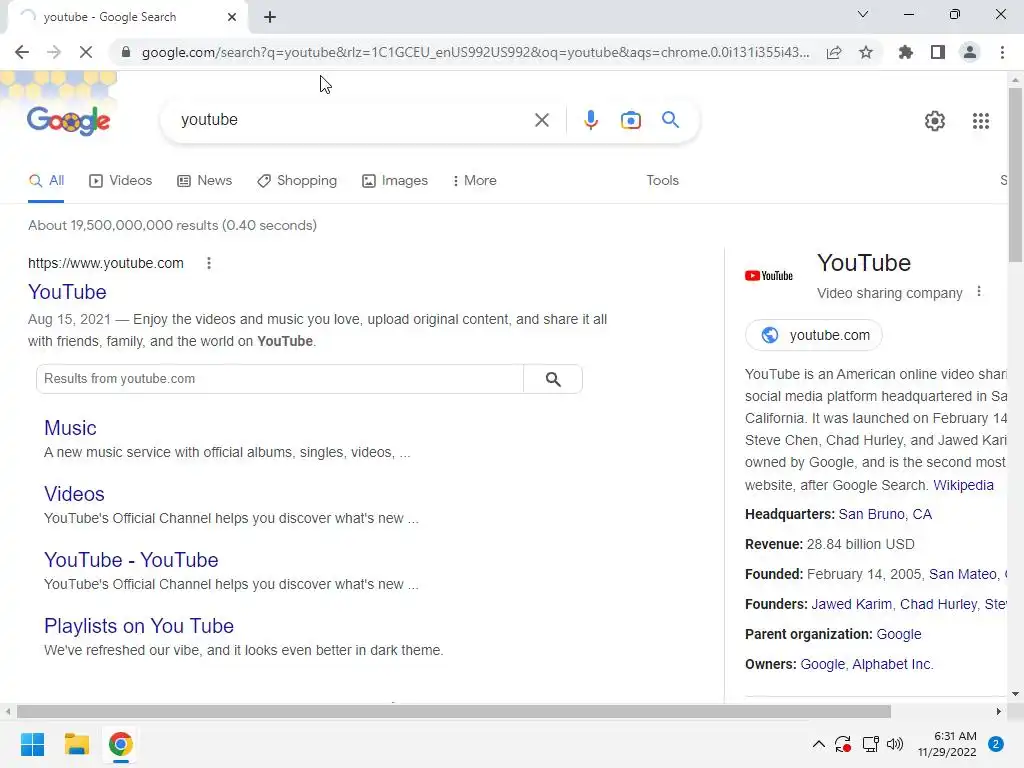Toggle the Chrome side panel
The image size is (1024, 768).
pyautogui.click(x=938, y=52)
